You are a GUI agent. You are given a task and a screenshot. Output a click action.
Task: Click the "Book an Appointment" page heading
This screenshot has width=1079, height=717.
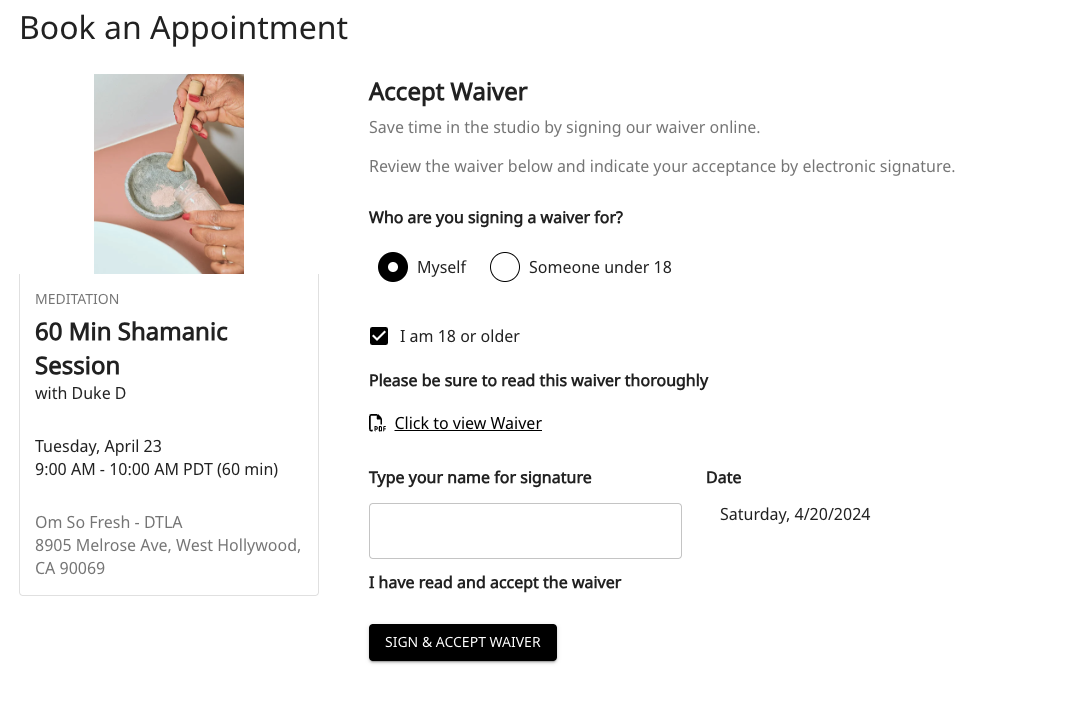point(184,28)
